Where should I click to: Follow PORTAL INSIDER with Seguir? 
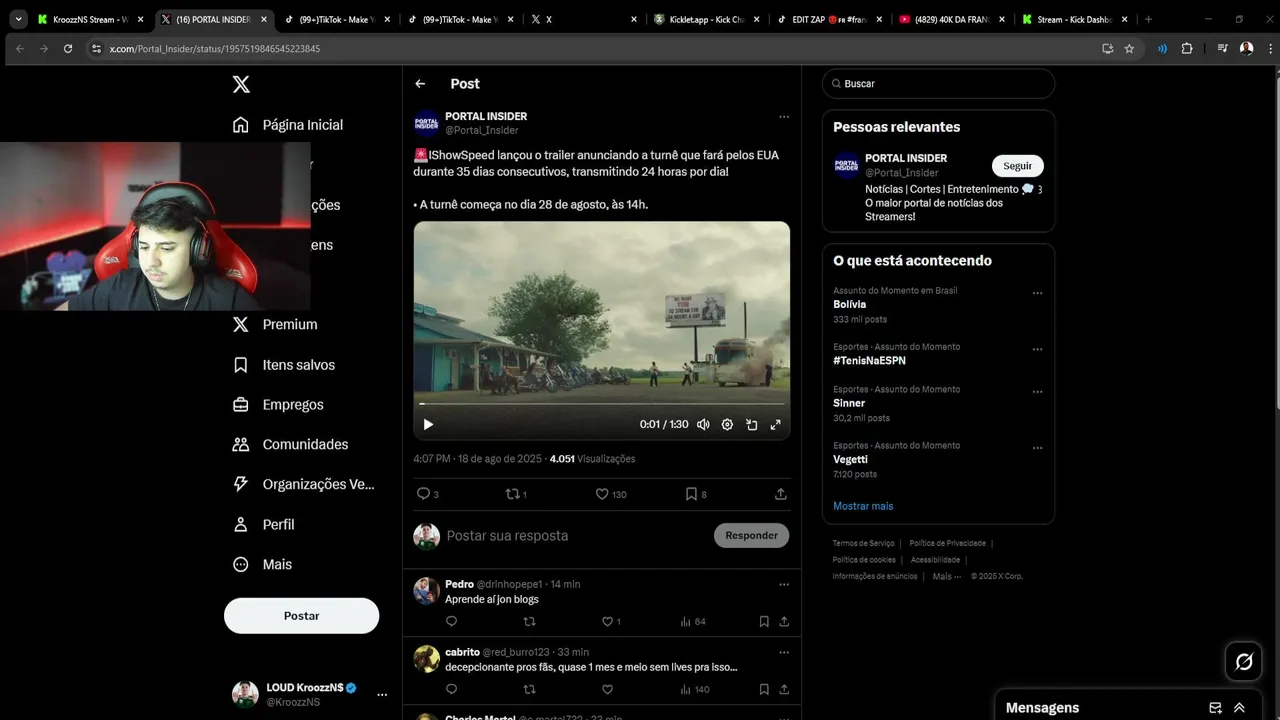1017,166
